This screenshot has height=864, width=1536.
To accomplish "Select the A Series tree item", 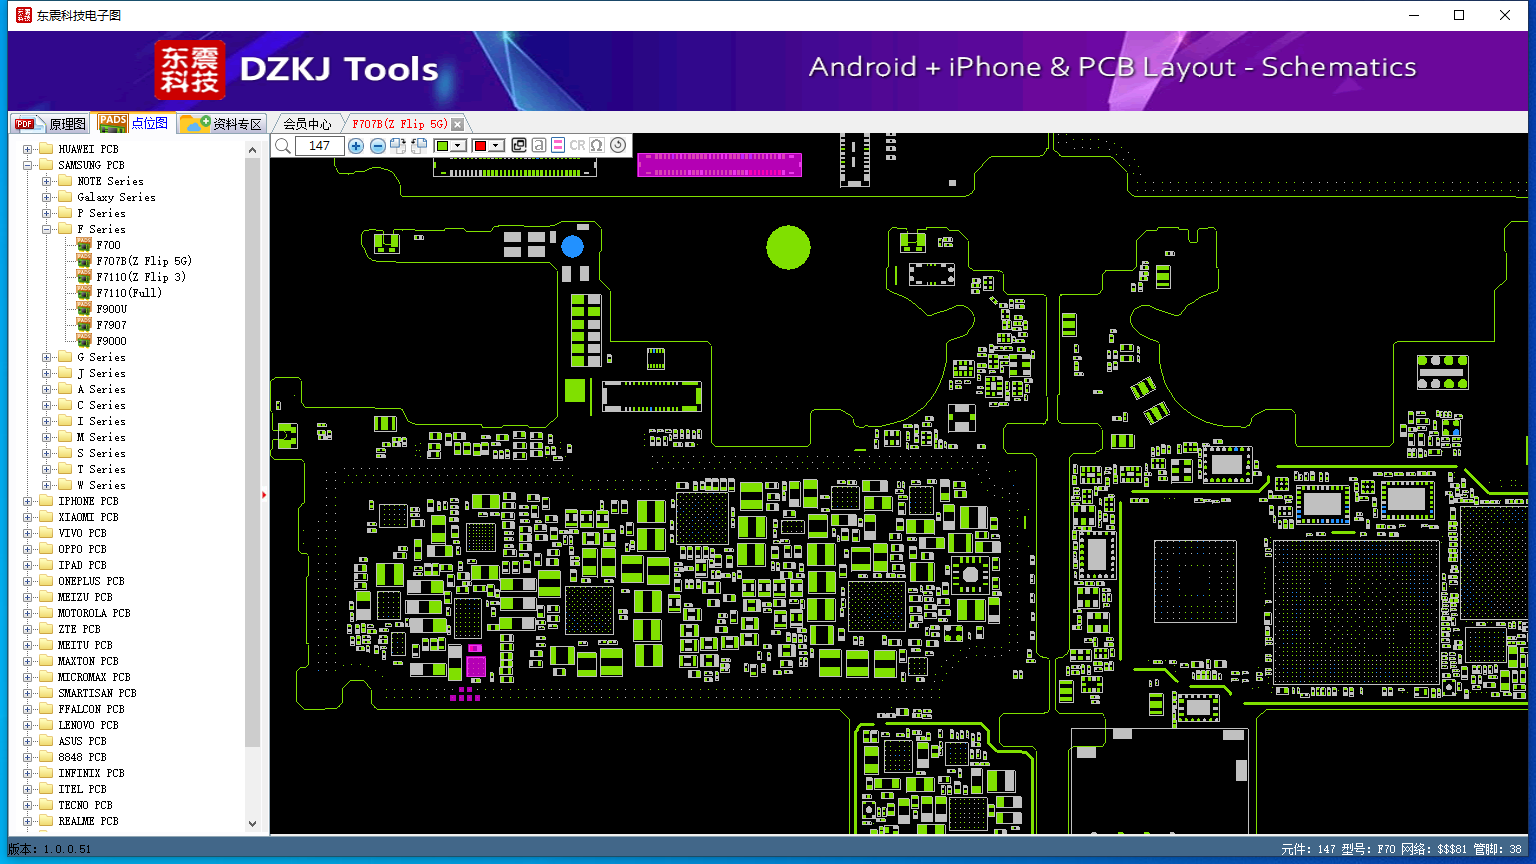I will coord(101,390).
